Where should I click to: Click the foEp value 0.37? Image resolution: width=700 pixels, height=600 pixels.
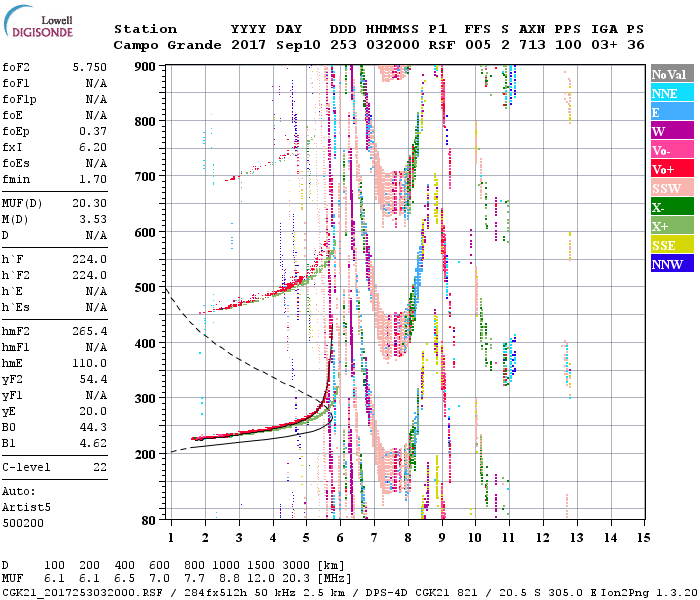pyautogui.click(x=93, y=131)
